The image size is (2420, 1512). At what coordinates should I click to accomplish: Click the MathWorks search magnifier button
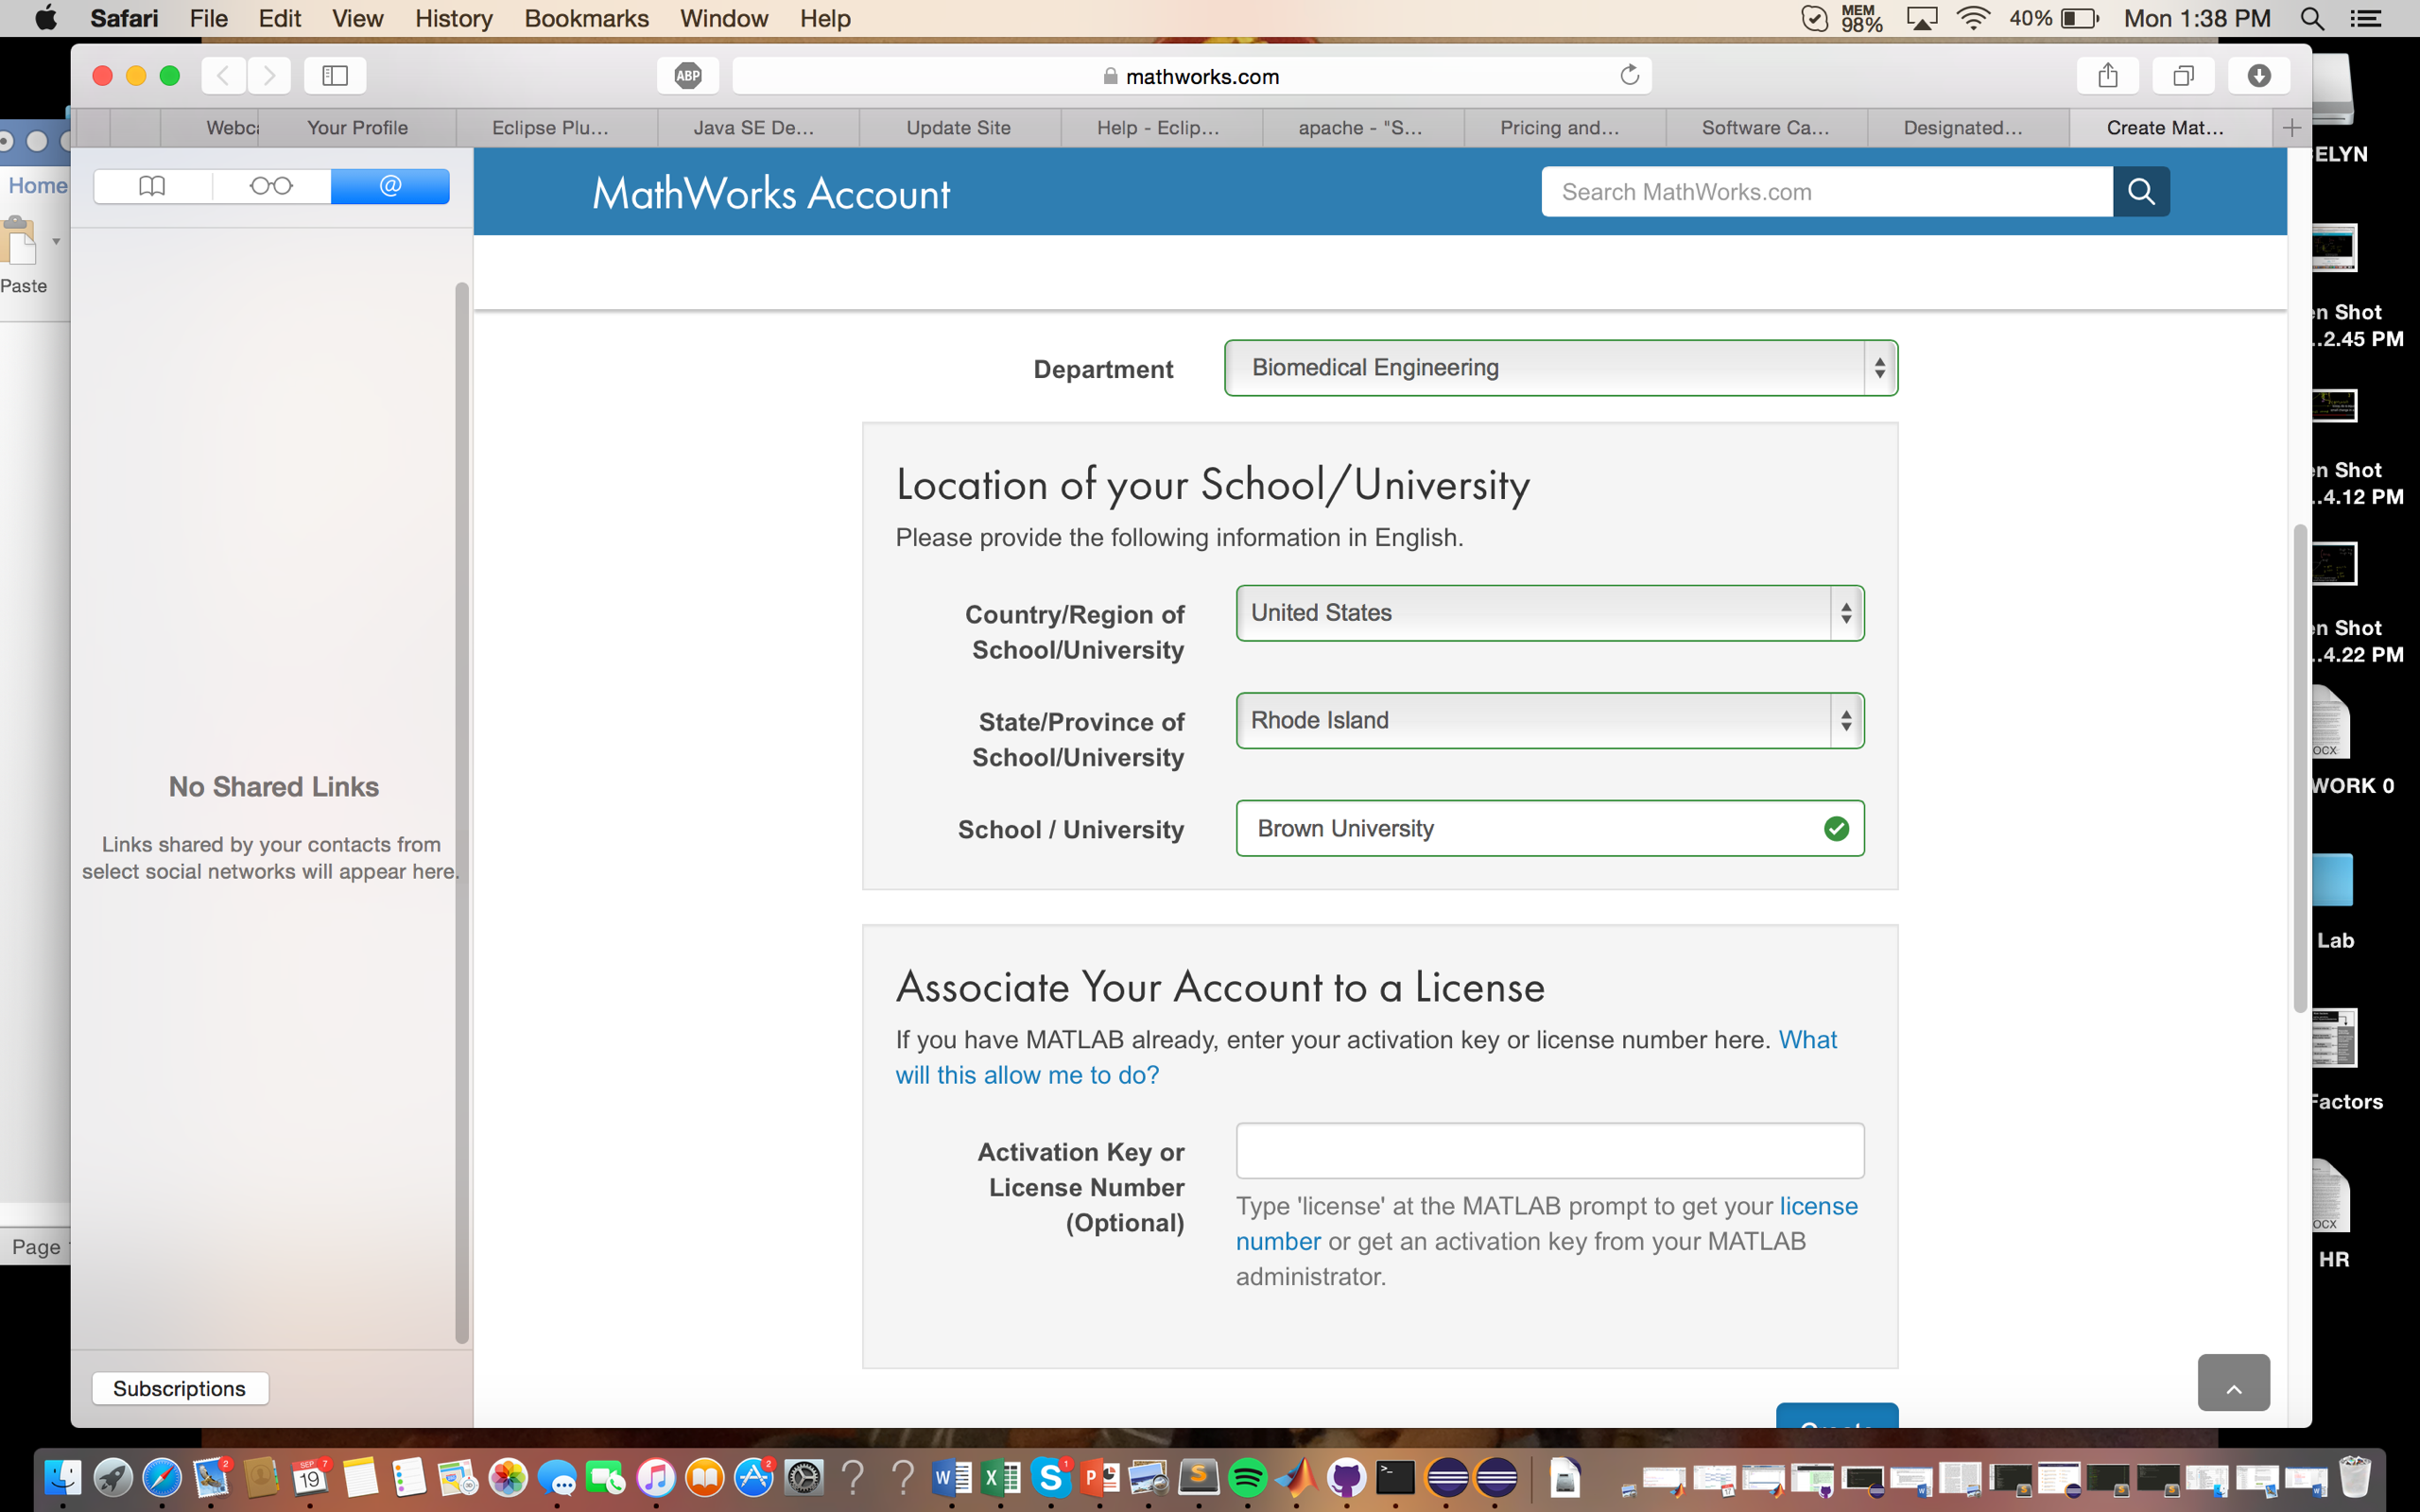tap(2141, 191)
